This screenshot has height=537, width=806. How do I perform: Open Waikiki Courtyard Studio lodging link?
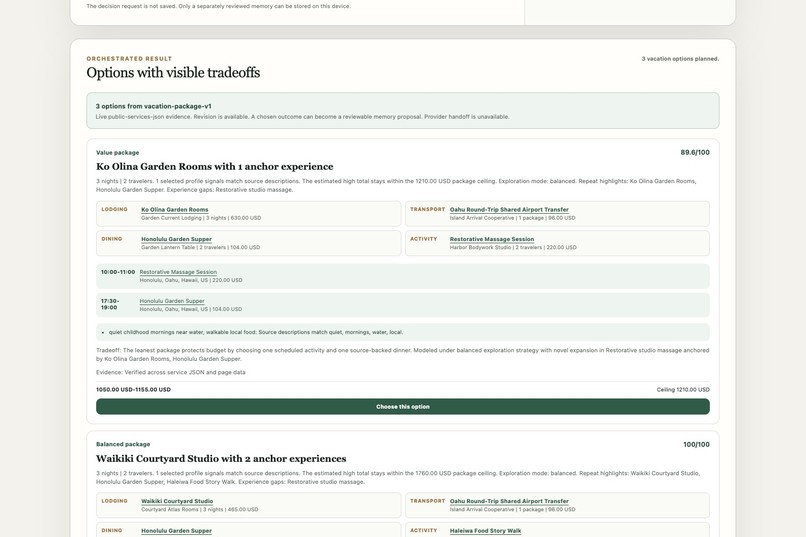click(177, 501)
